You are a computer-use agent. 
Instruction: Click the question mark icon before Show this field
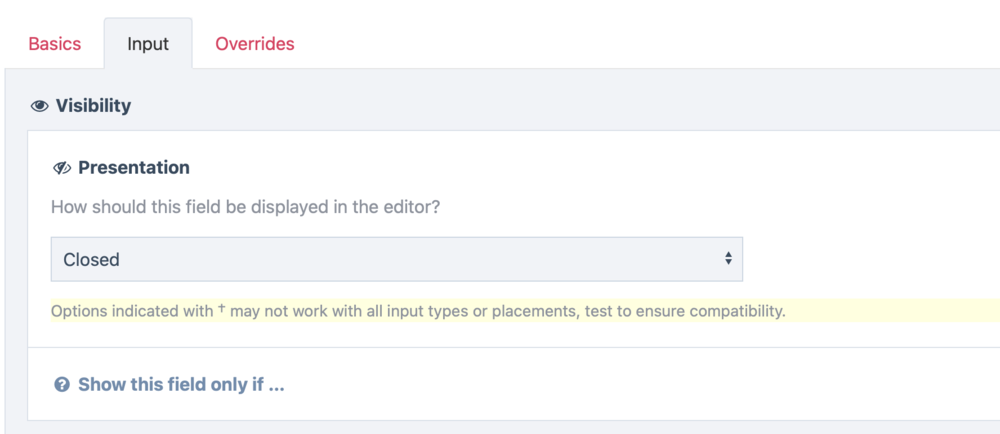click(63, 385)
